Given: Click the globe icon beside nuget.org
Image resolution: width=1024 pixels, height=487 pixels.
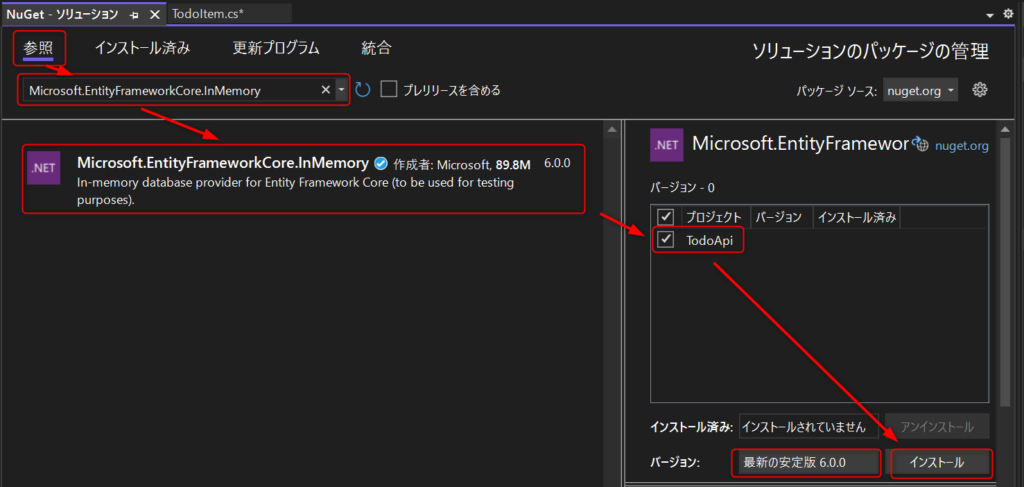Looking at the screenshot, I should tap(920, 144).
